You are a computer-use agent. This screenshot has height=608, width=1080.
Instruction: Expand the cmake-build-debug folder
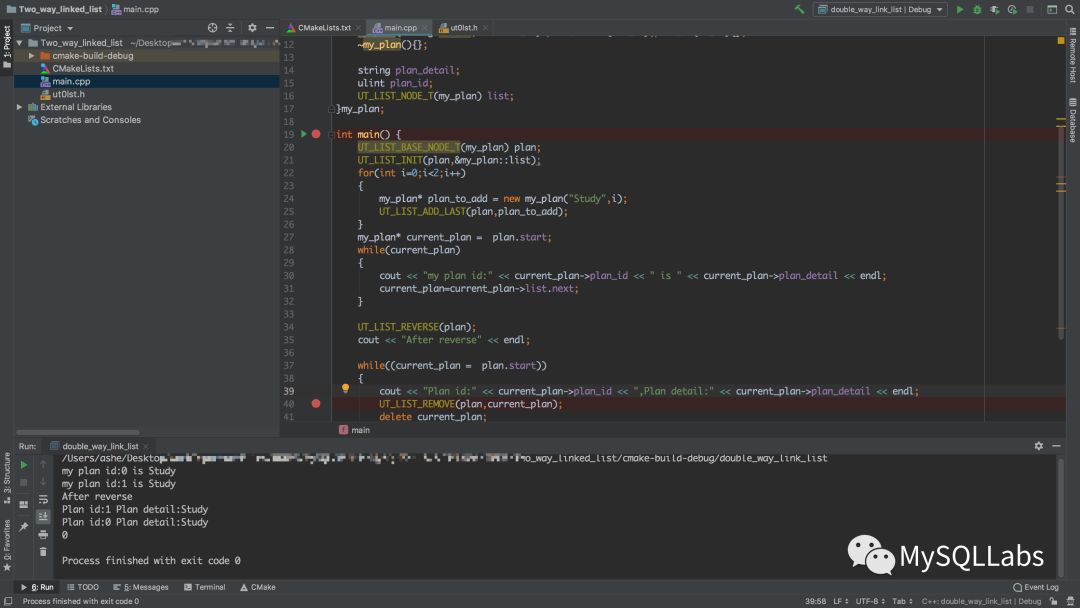tap(32, 56)
